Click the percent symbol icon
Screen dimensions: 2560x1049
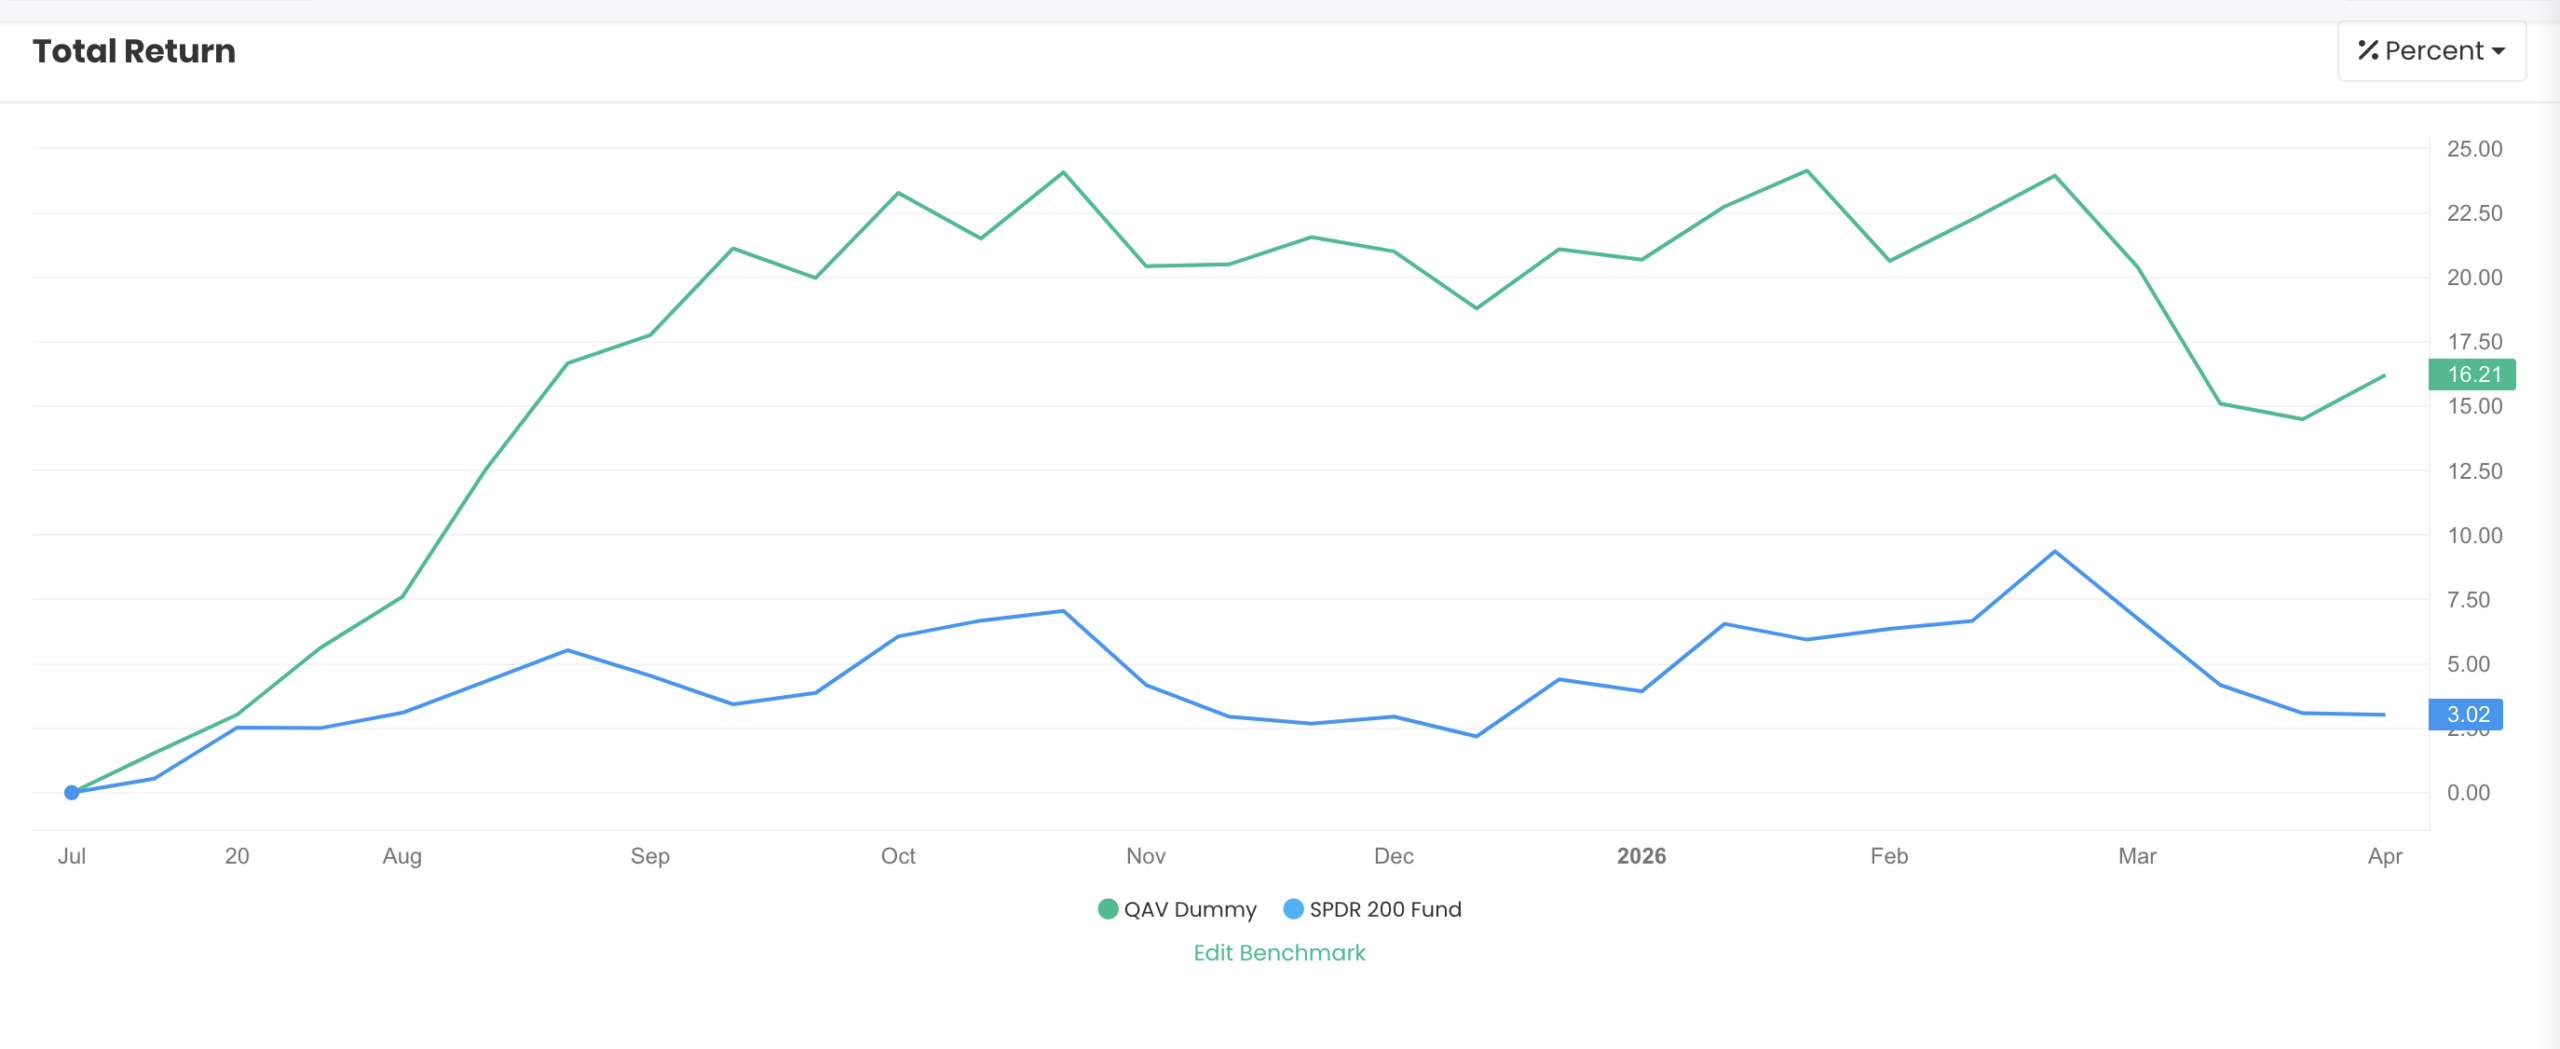coord(2368,50)
